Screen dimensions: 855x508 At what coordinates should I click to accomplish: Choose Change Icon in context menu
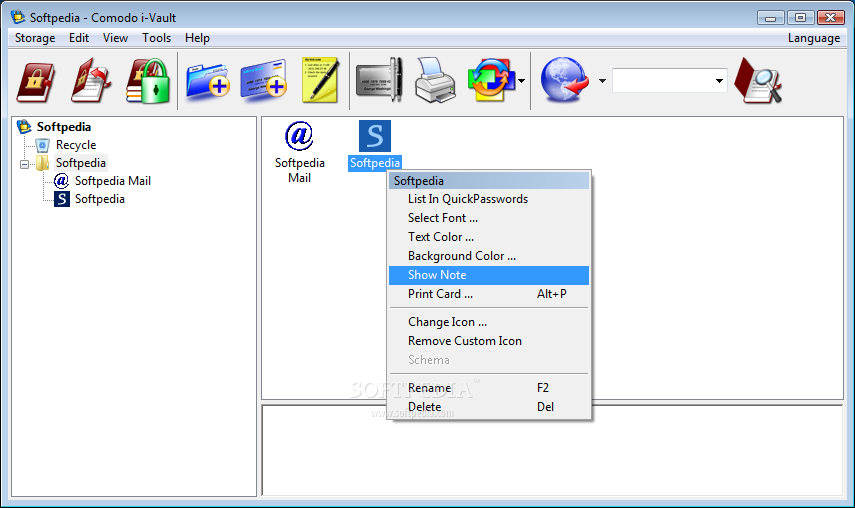point(489,322)
